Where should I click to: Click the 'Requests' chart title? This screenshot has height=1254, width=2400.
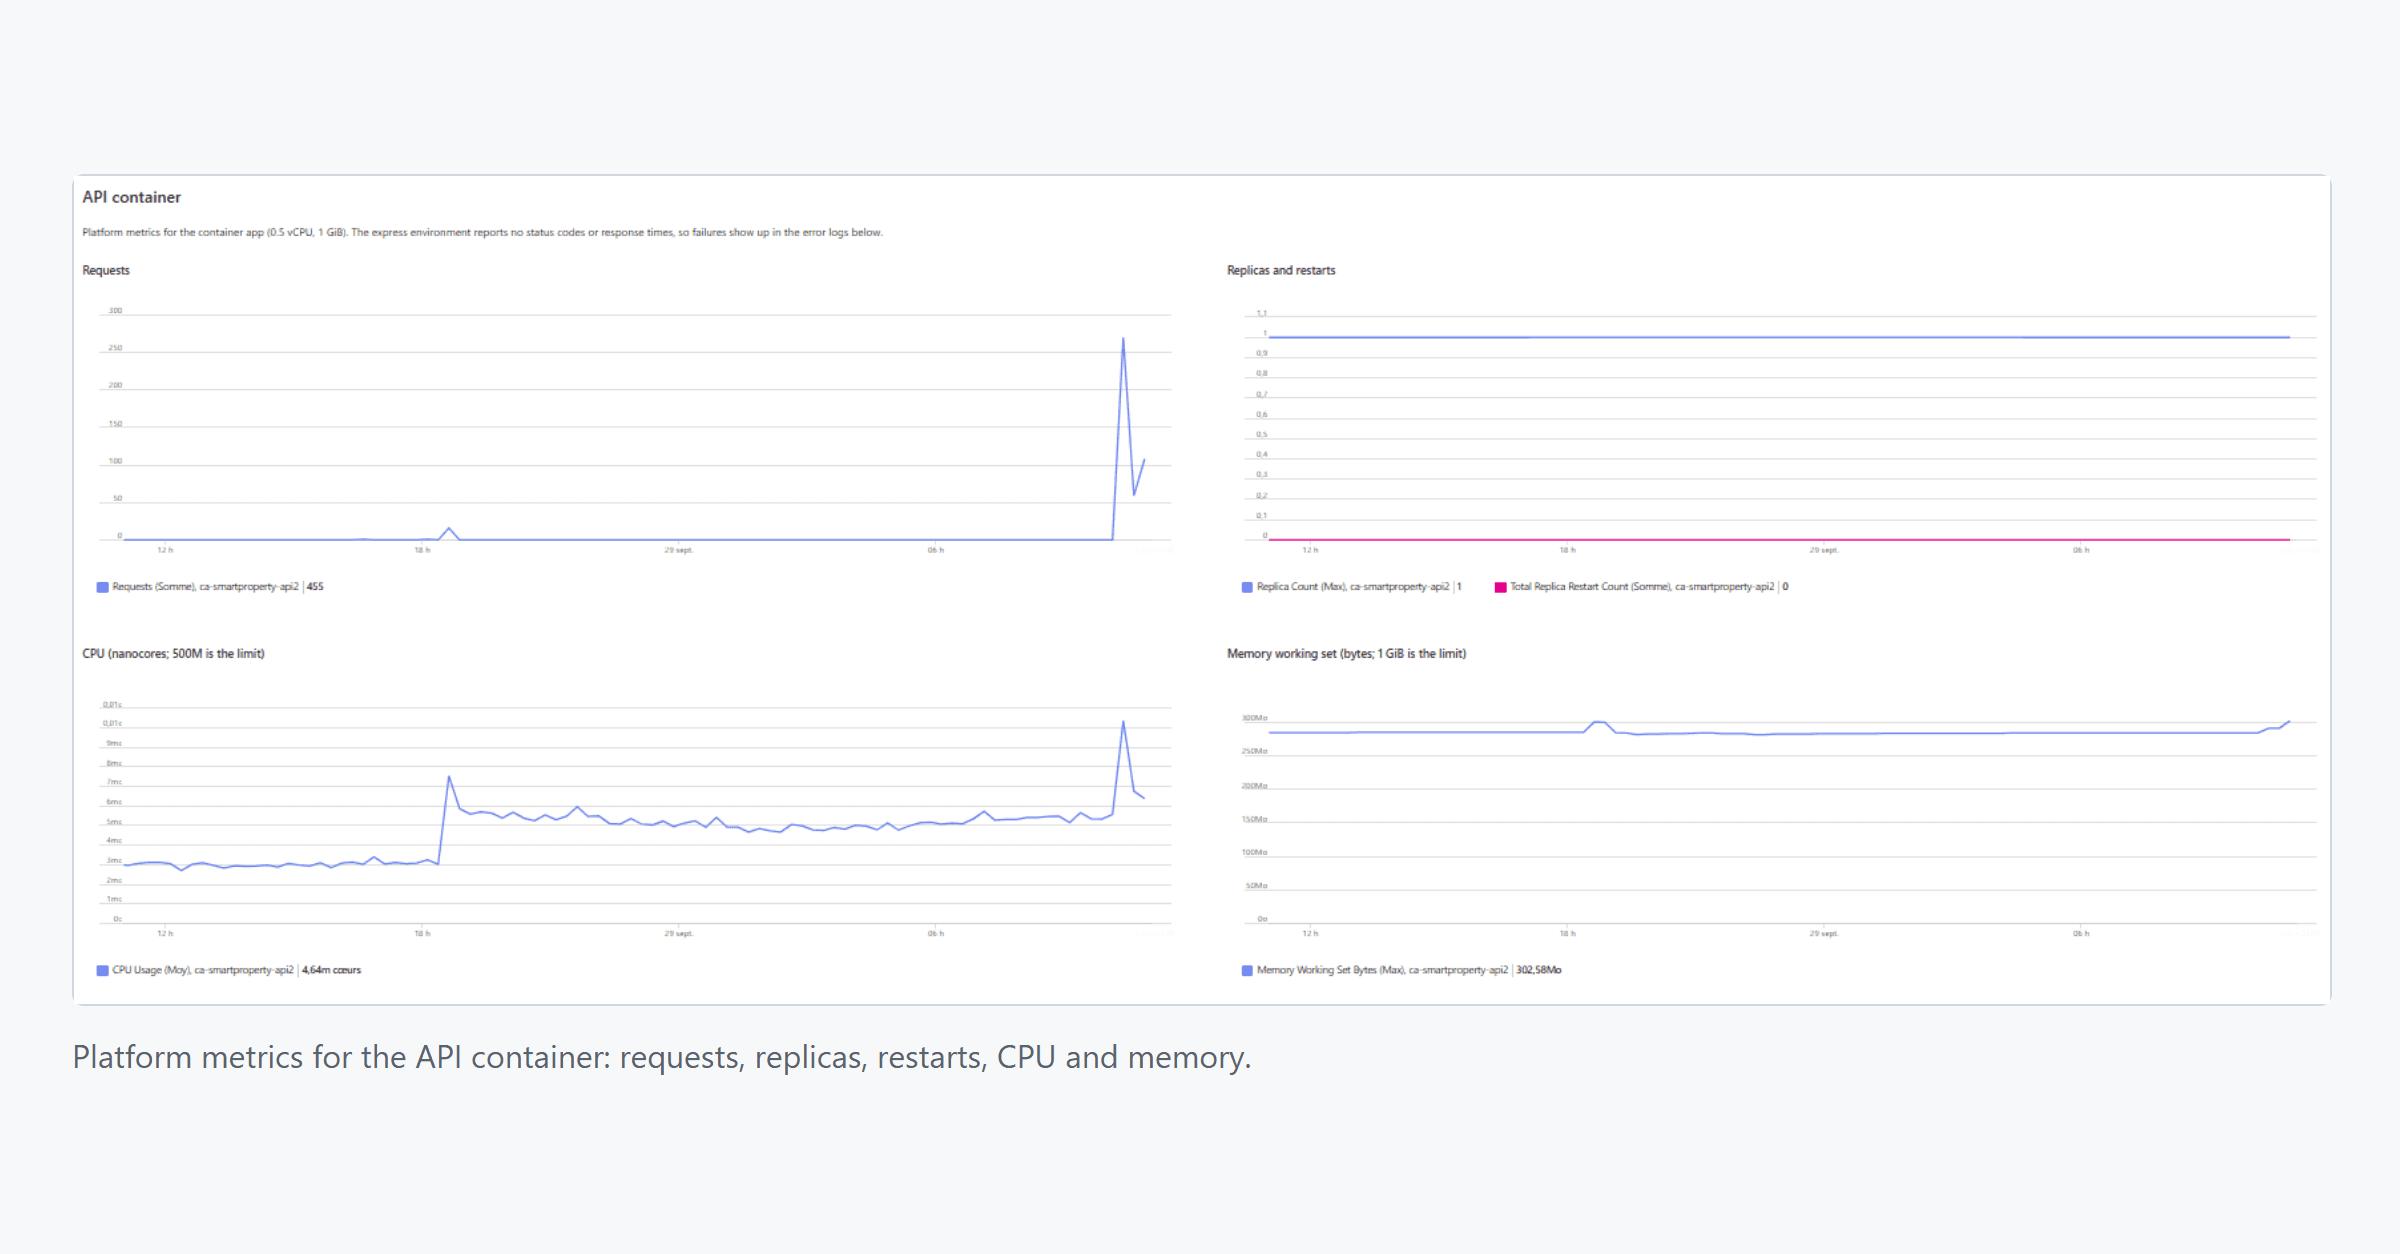pyautogui.click(x=106, y=270)
